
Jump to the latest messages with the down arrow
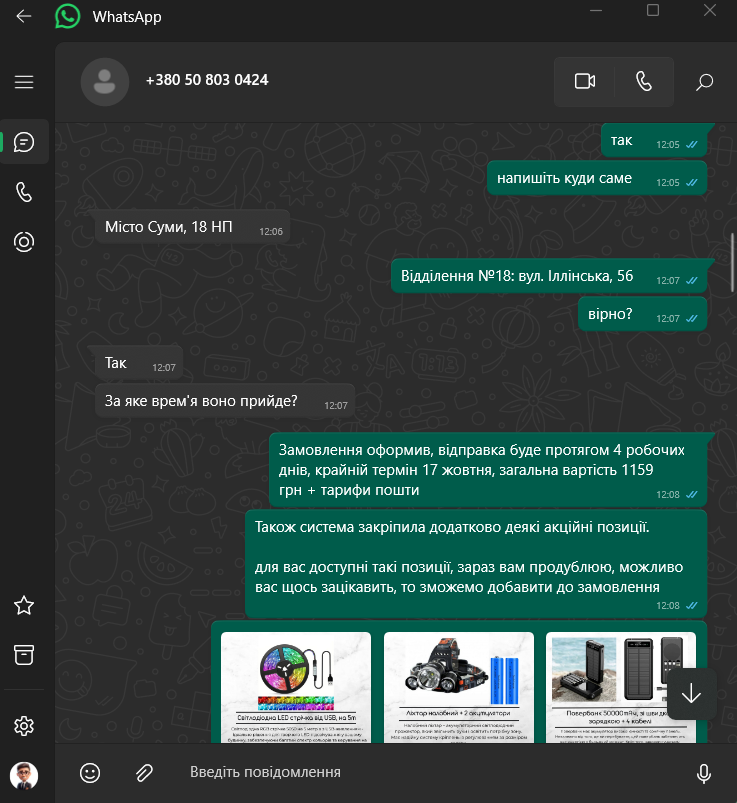(x=691, y=694)
